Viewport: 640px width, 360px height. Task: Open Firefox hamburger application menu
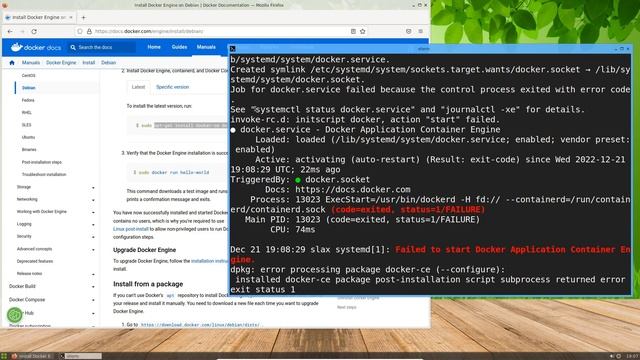pyautogui.click(x=420, y=31)
